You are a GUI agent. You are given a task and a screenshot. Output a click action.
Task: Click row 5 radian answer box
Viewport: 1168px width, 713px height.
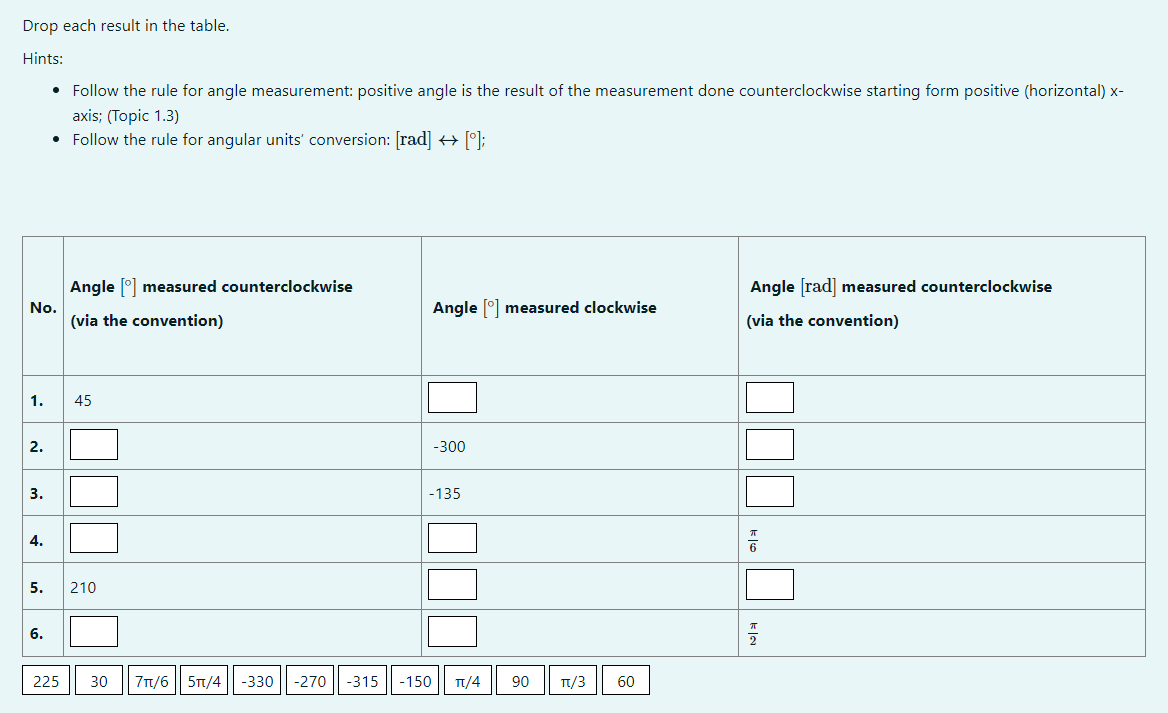(x=769, y=584)
